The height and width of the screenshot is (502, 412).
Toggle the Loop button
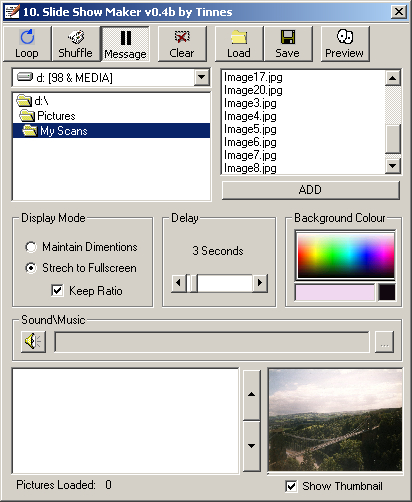click(27, 44)
